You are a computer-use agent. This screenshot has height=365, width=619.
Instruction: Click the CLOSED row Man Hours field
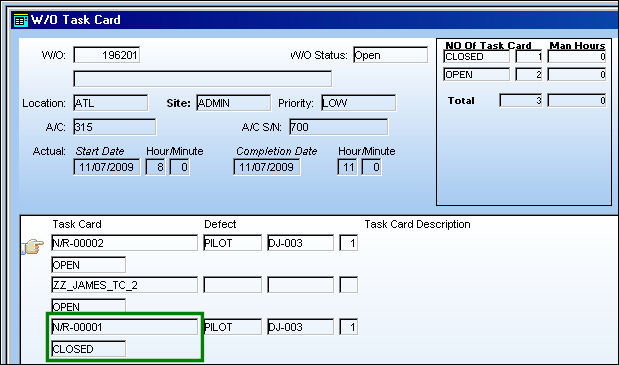coord(577,57)
